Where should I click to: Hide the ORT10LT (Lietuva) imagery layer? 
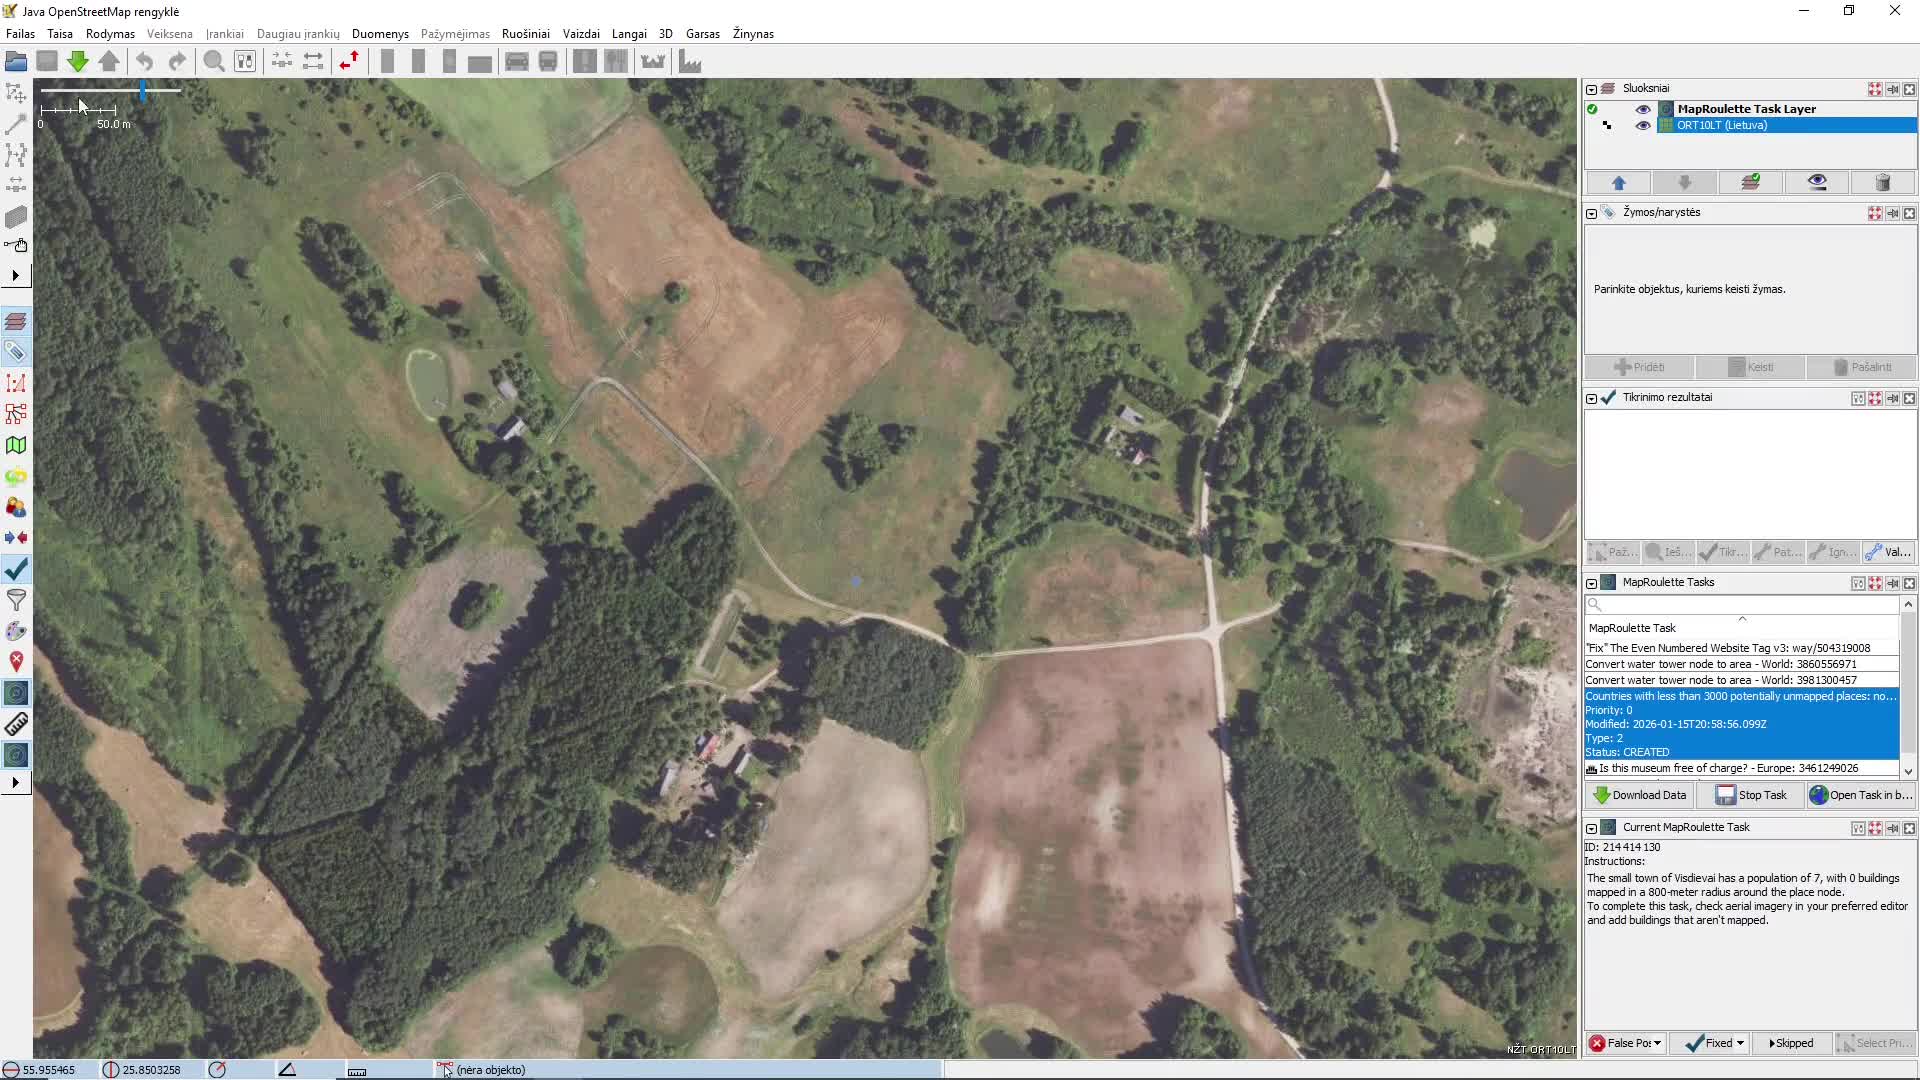tap(1642, 125)
